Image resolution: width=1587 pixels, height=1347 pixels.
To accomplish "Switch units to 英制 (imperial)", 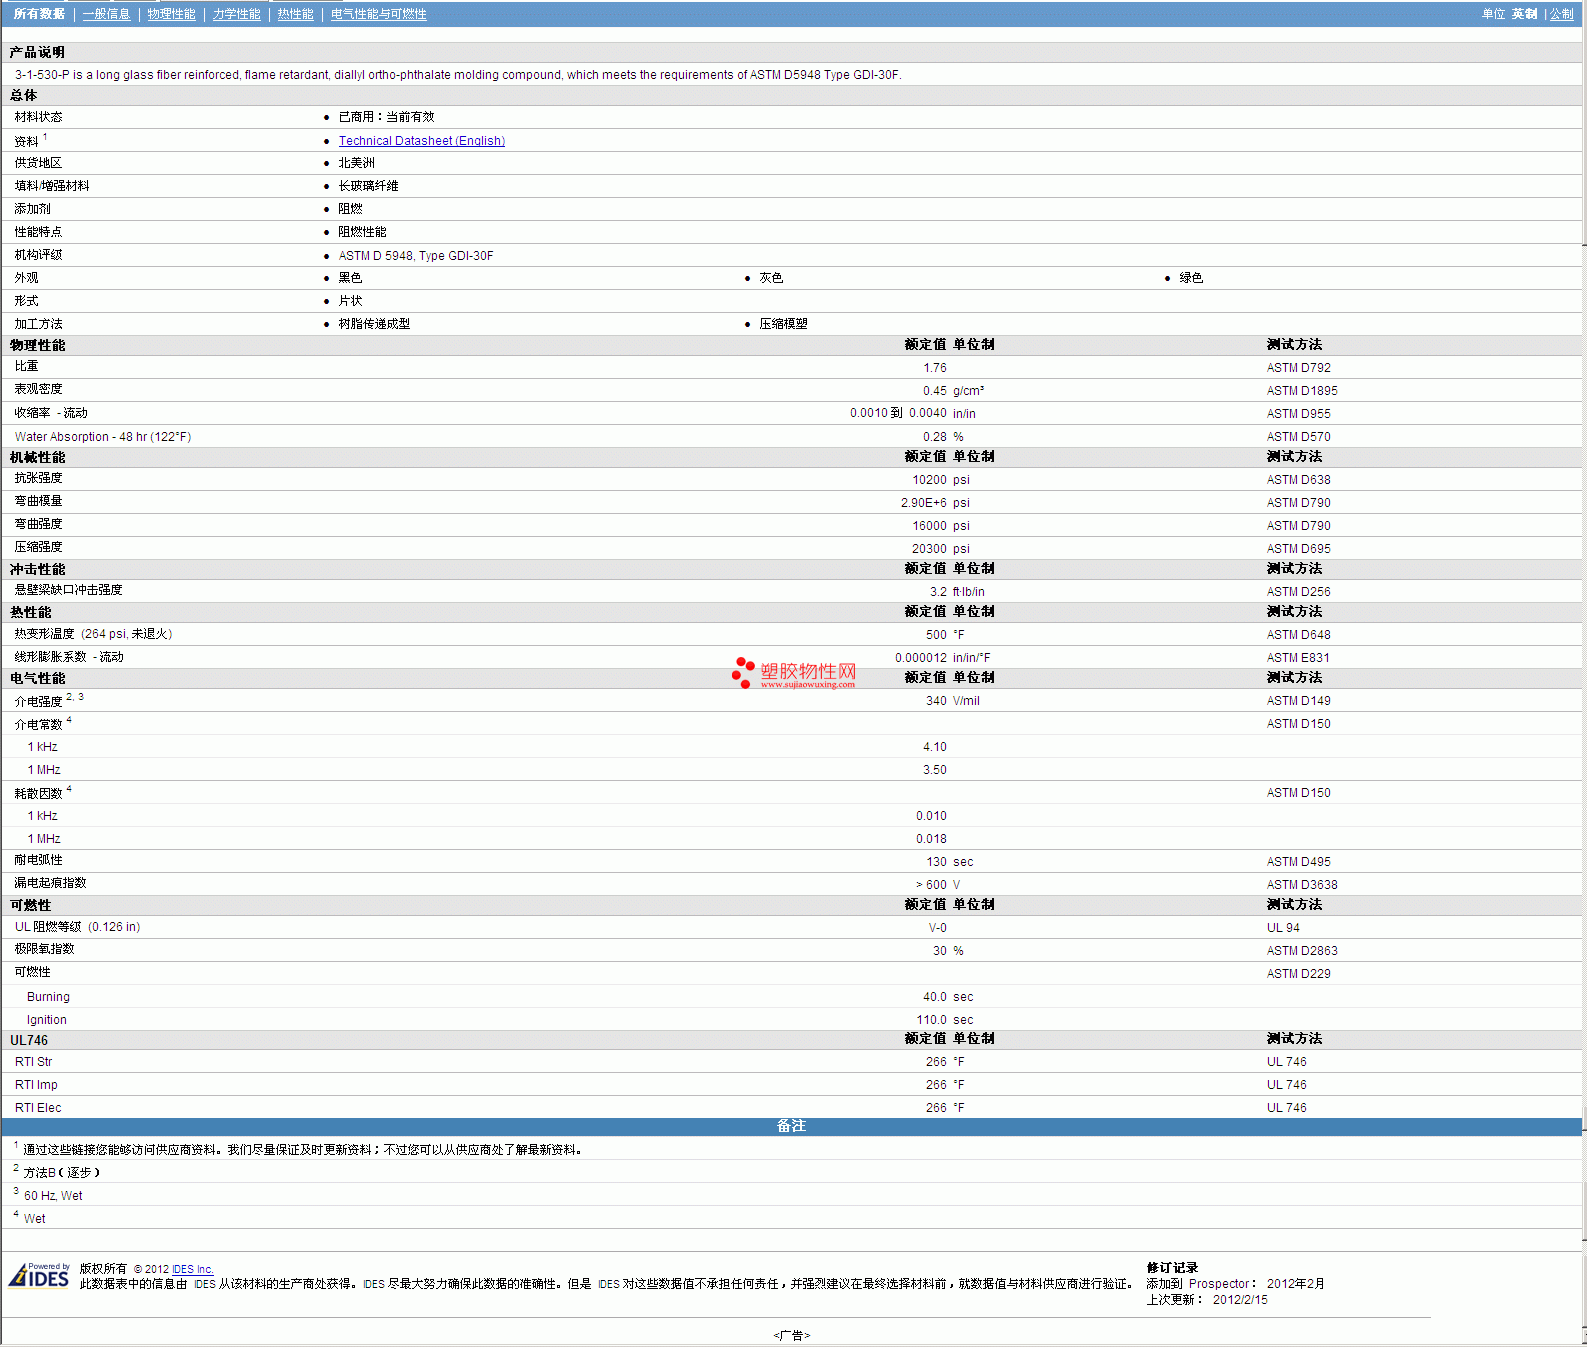I will point(1524,14).
